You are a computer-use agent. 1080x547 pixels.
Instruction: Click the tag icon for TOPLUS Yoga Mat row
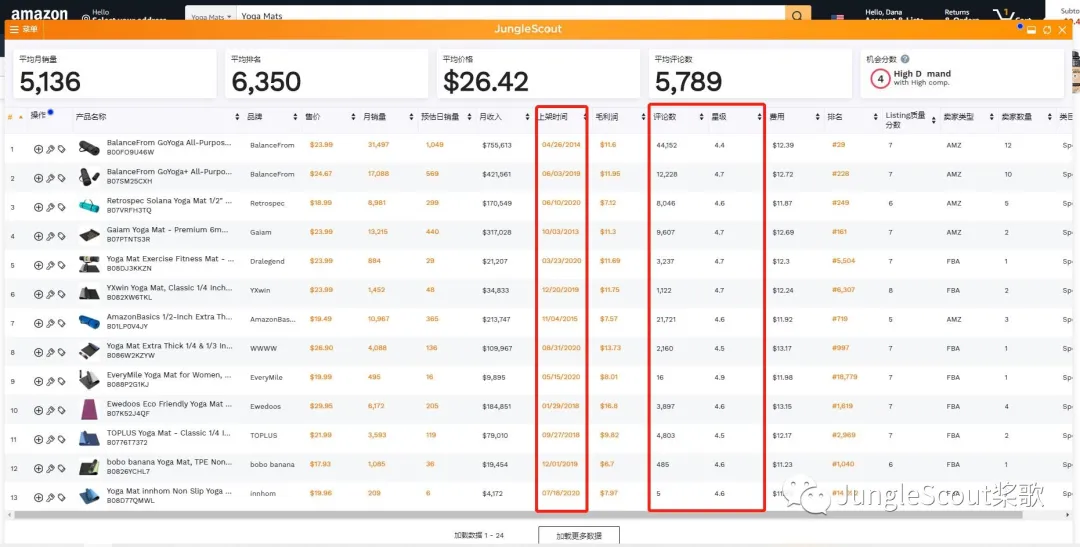[x=61, y=439]
